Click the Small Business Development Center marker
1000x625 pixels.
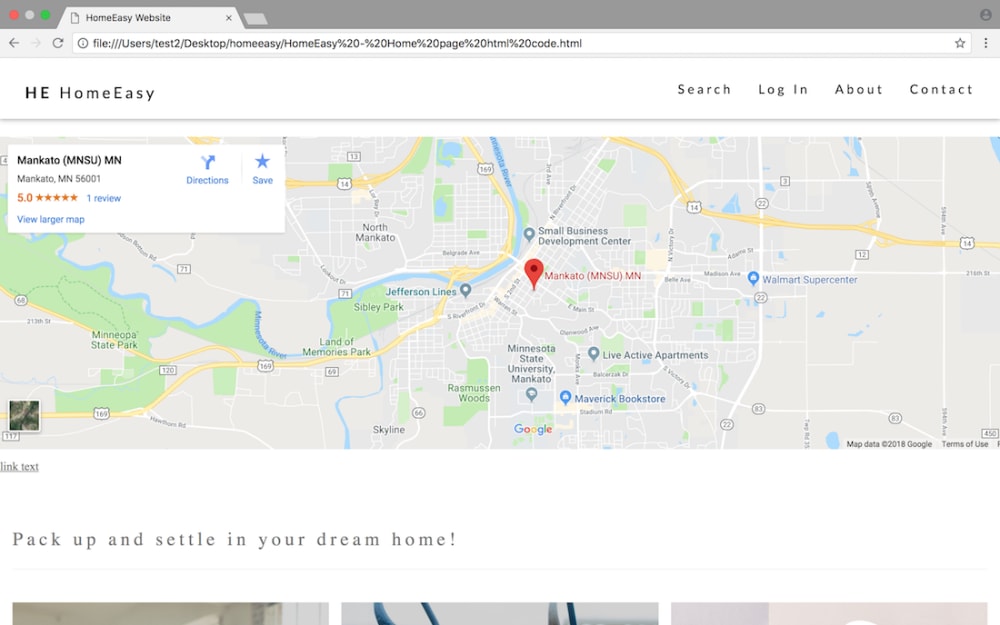(529, 235)
